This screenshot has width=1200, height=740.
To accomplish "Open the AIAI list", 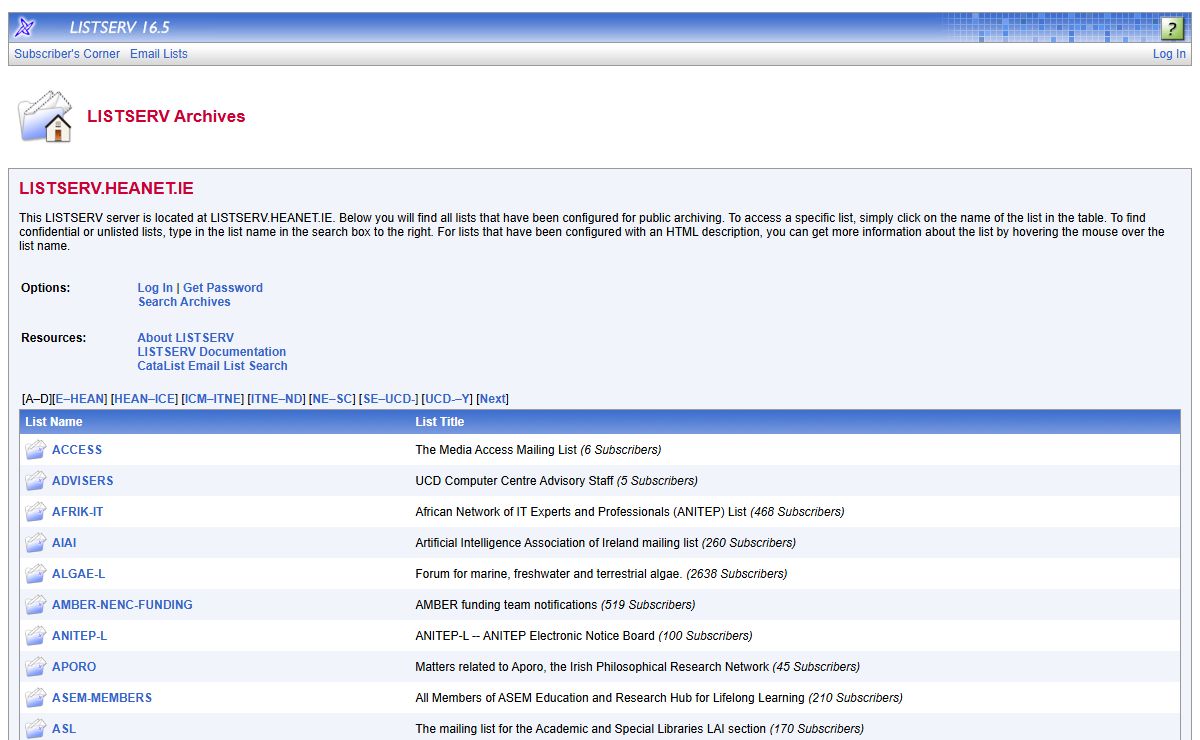I will 64,543.
